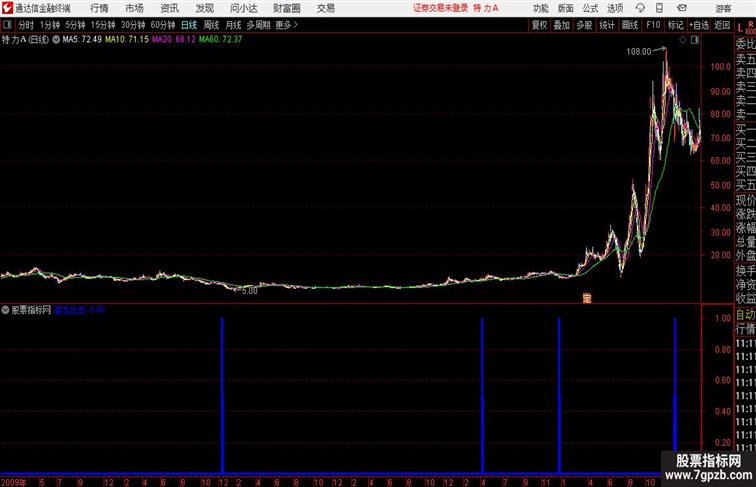Screen dimensions: 756x487
Task: Click the 画线 drawing button
Action: pos(630,25)
